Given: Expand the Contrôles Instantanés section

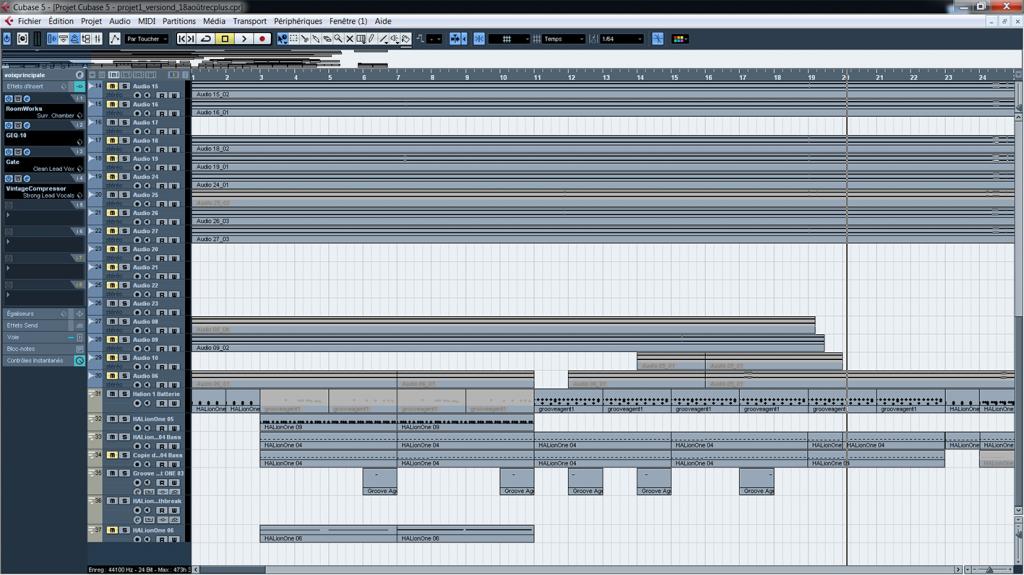Looking at the screenshot, I should 43,361.
